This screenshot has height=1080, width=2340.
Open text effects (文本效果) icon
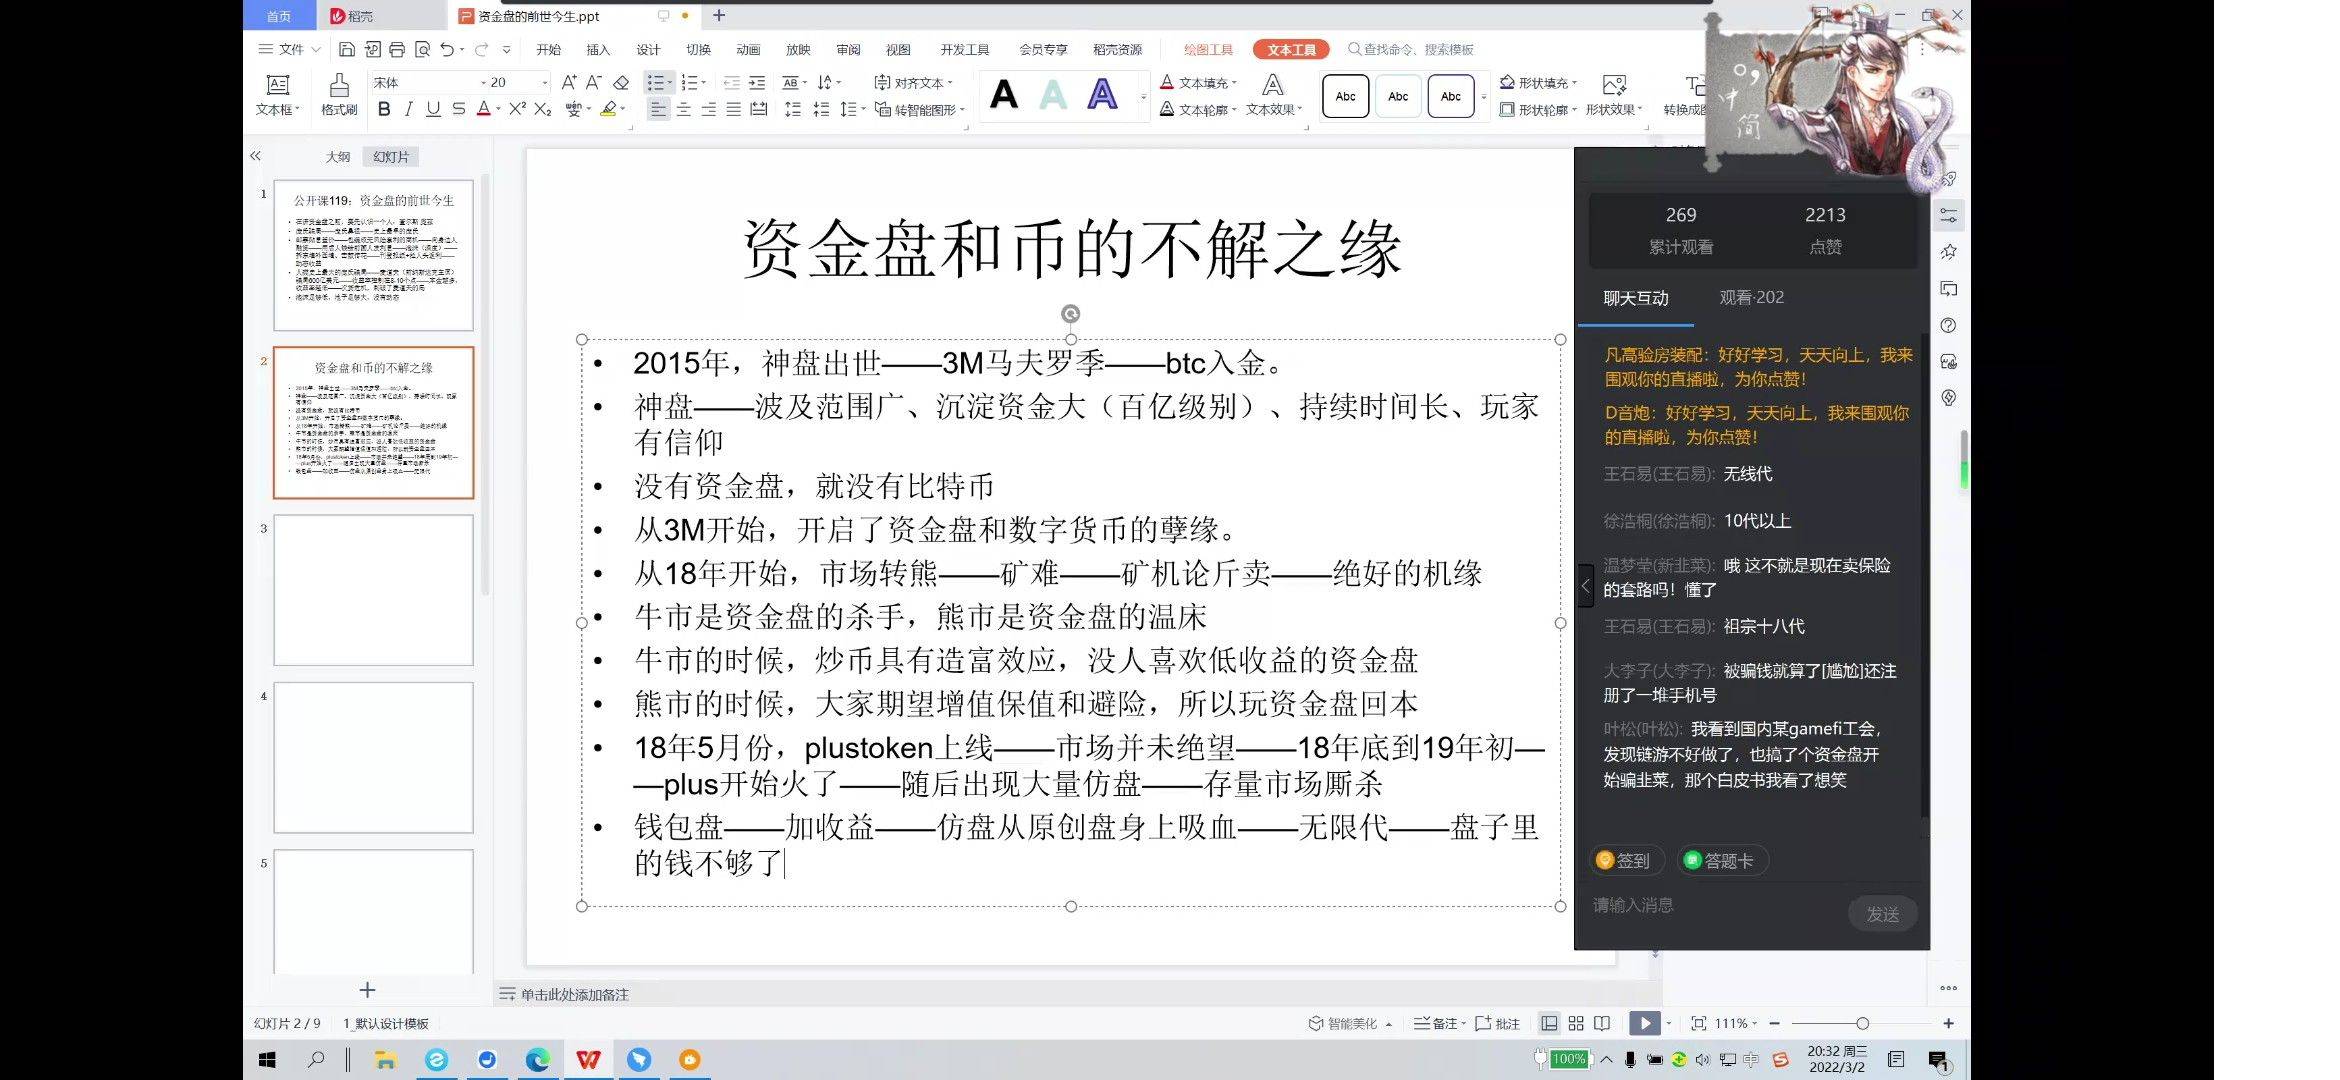(x=1273, y=94)
